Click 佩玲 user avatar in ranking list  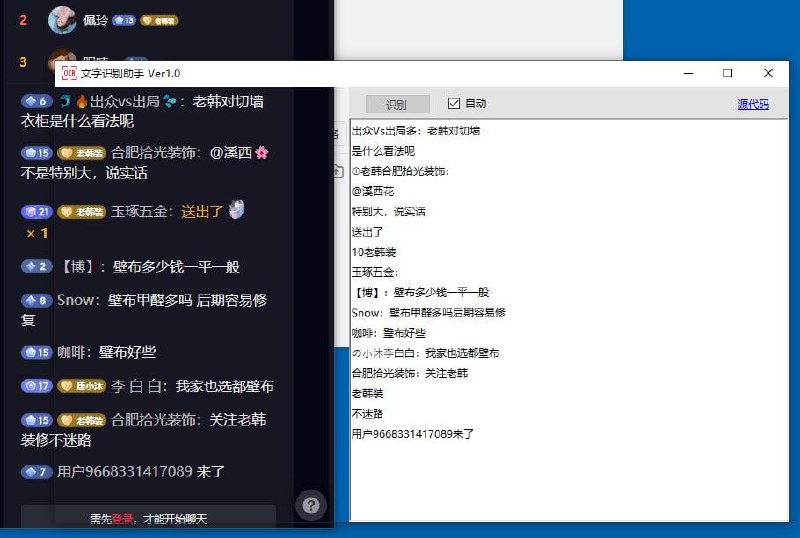click(62, 20)
